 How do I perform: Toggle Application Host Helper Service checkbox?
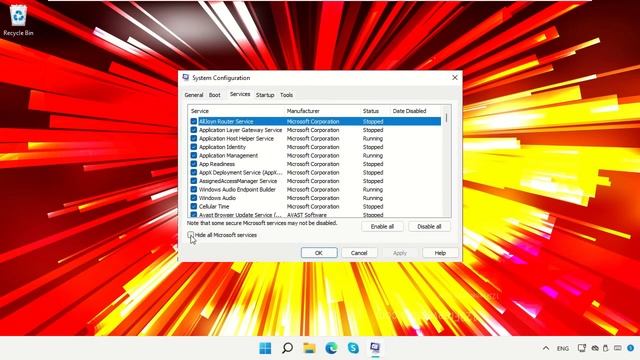193,138
